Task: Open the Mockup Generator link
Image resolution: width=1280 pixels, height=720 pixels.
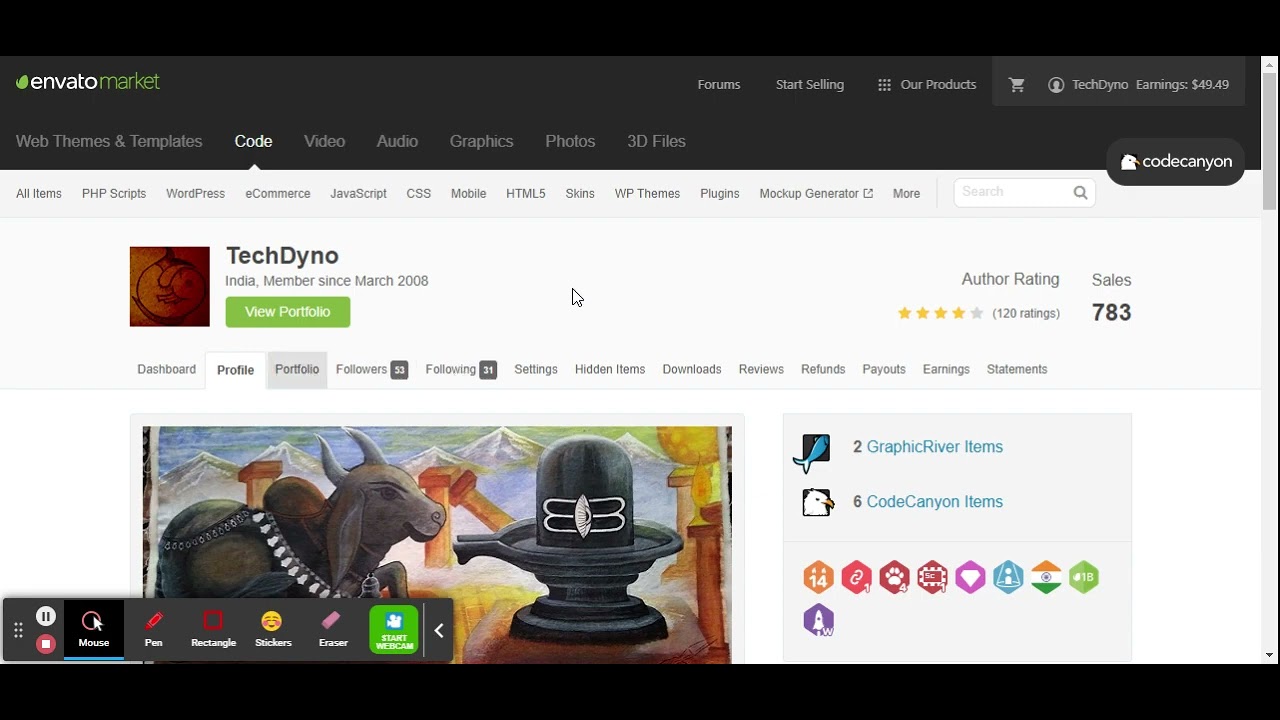Action: tap(816, 194)
